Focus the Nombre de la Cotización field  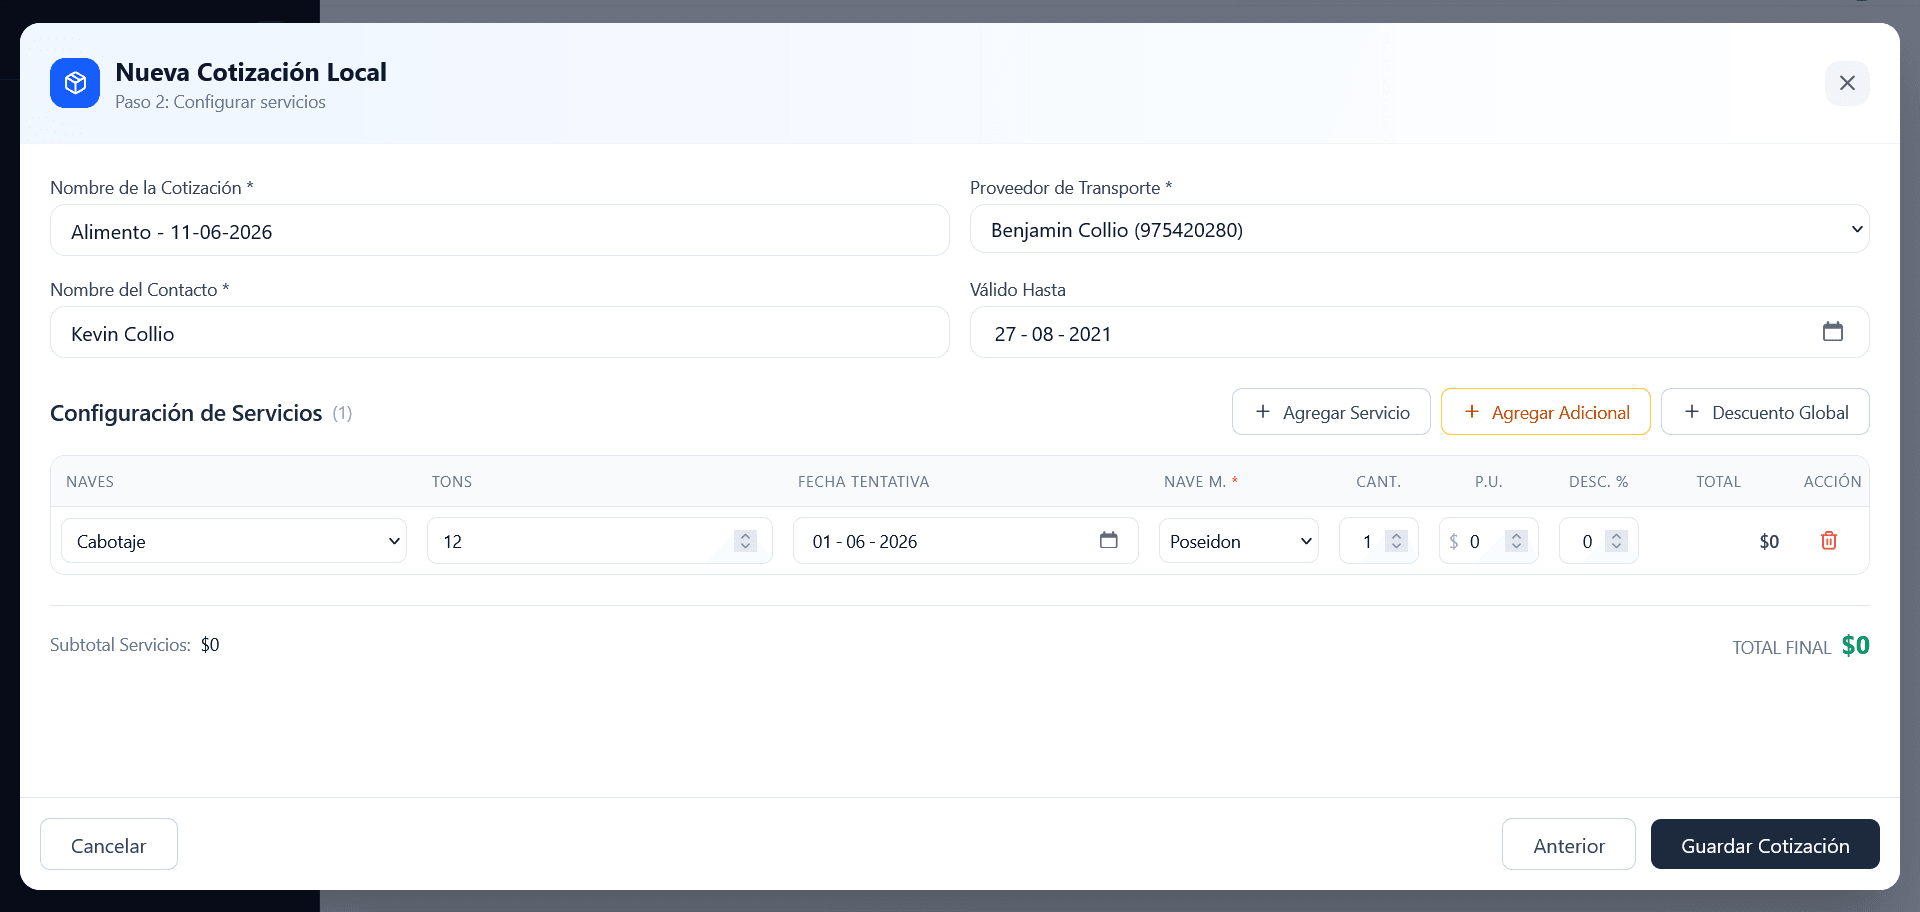tap(500, 230)
